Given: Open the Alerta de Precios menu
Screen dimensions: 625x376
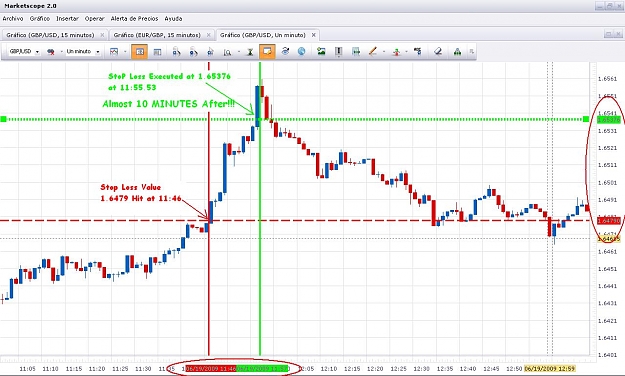Looking at the screenshot, I should [x=134, y=19].
